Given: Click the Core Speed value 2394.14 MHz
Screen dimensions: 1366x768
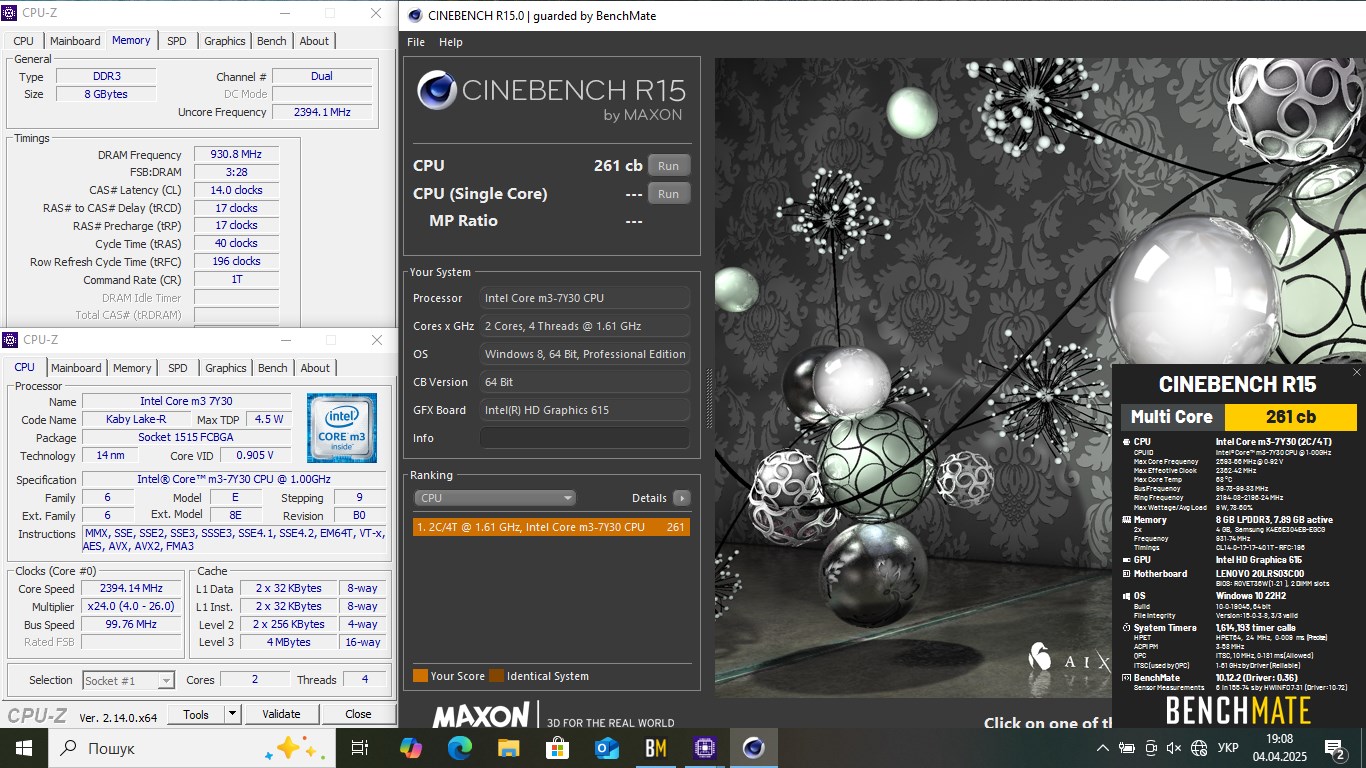Looking at the screenshot, I should pos(132,589).
